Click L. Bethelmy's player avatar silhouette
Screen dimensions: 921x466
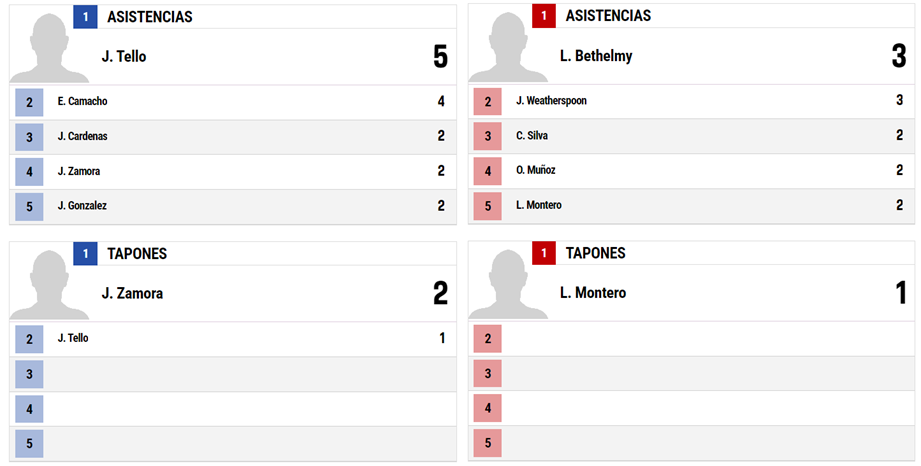(x=508, y=48)
